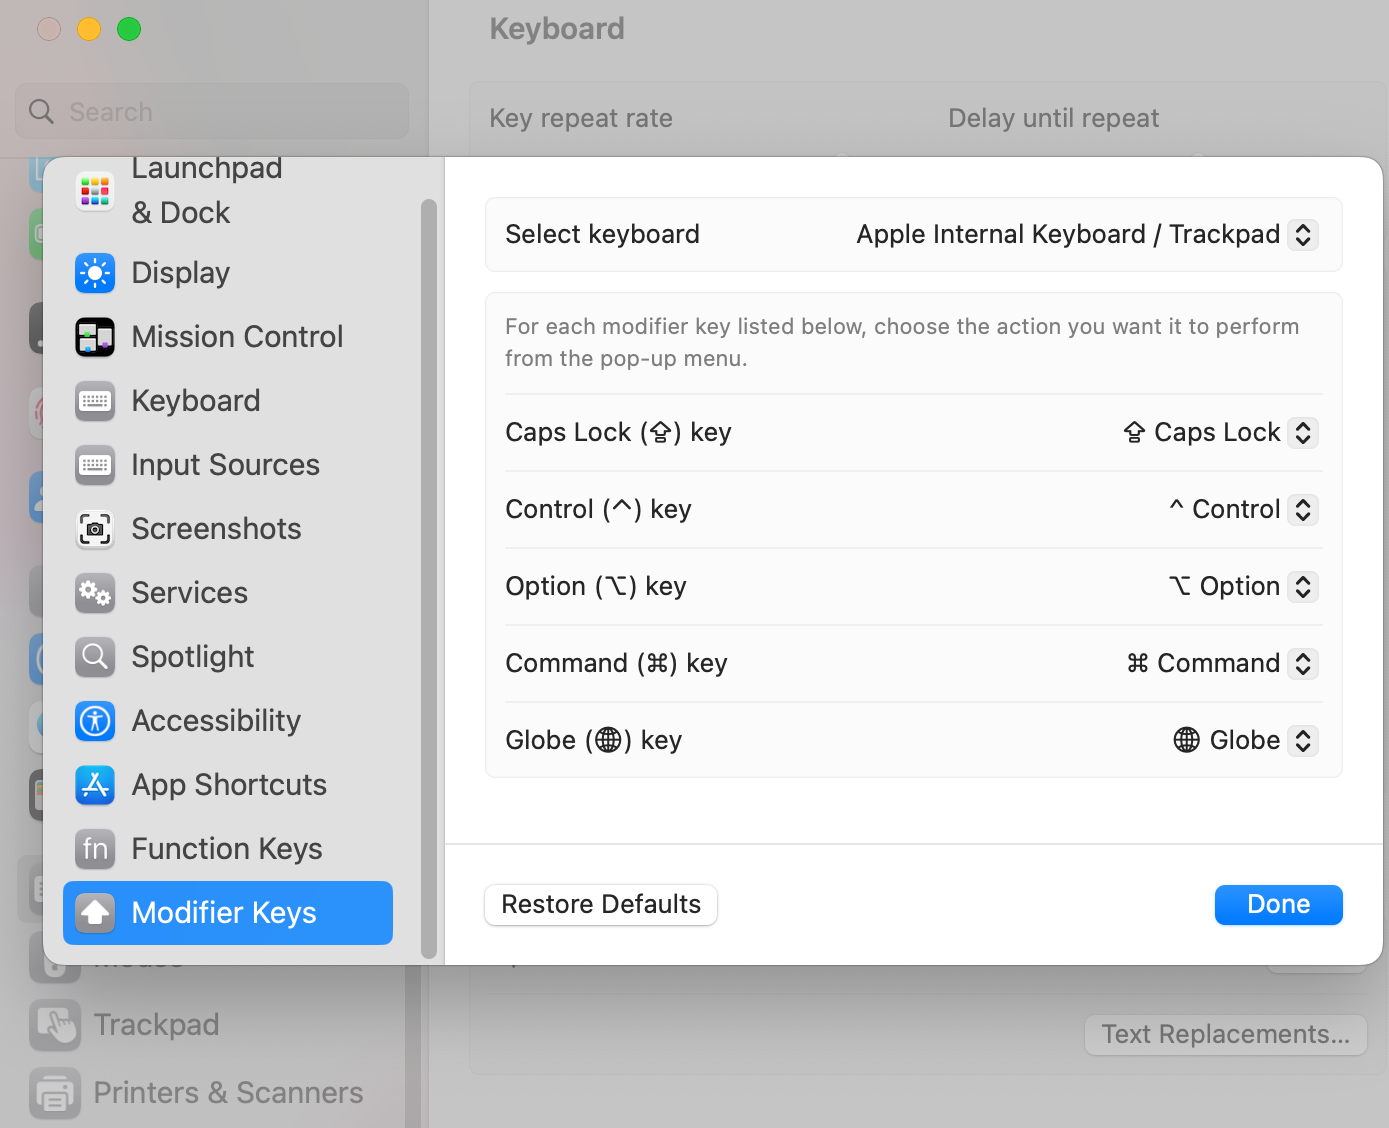Click the Mission Control icon

point(95,337)
